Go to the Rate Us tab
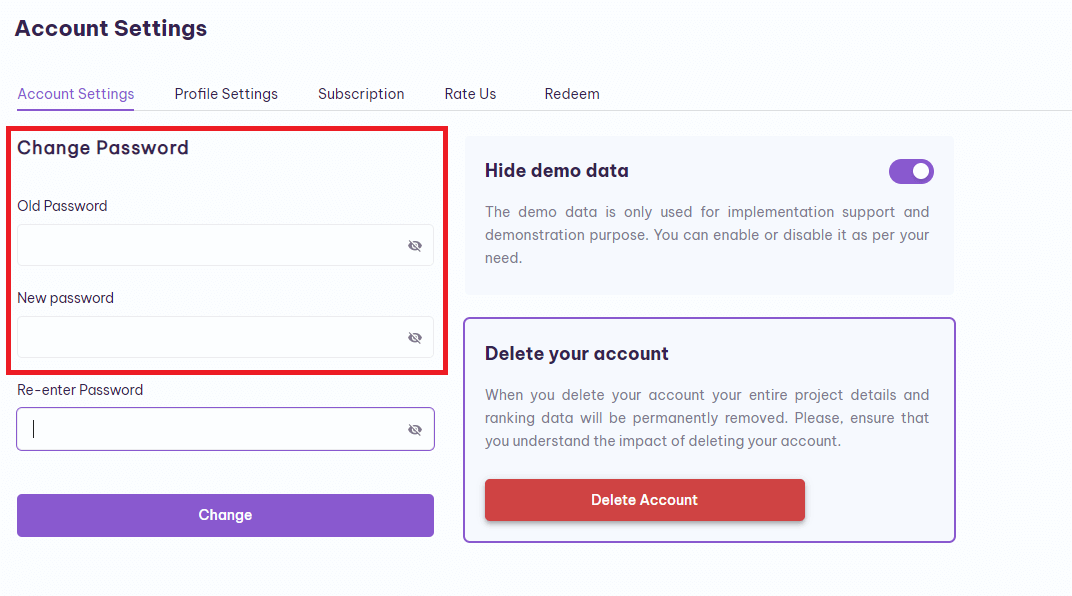The width and height of the screenshot is (1072, 596). [470, 94]
